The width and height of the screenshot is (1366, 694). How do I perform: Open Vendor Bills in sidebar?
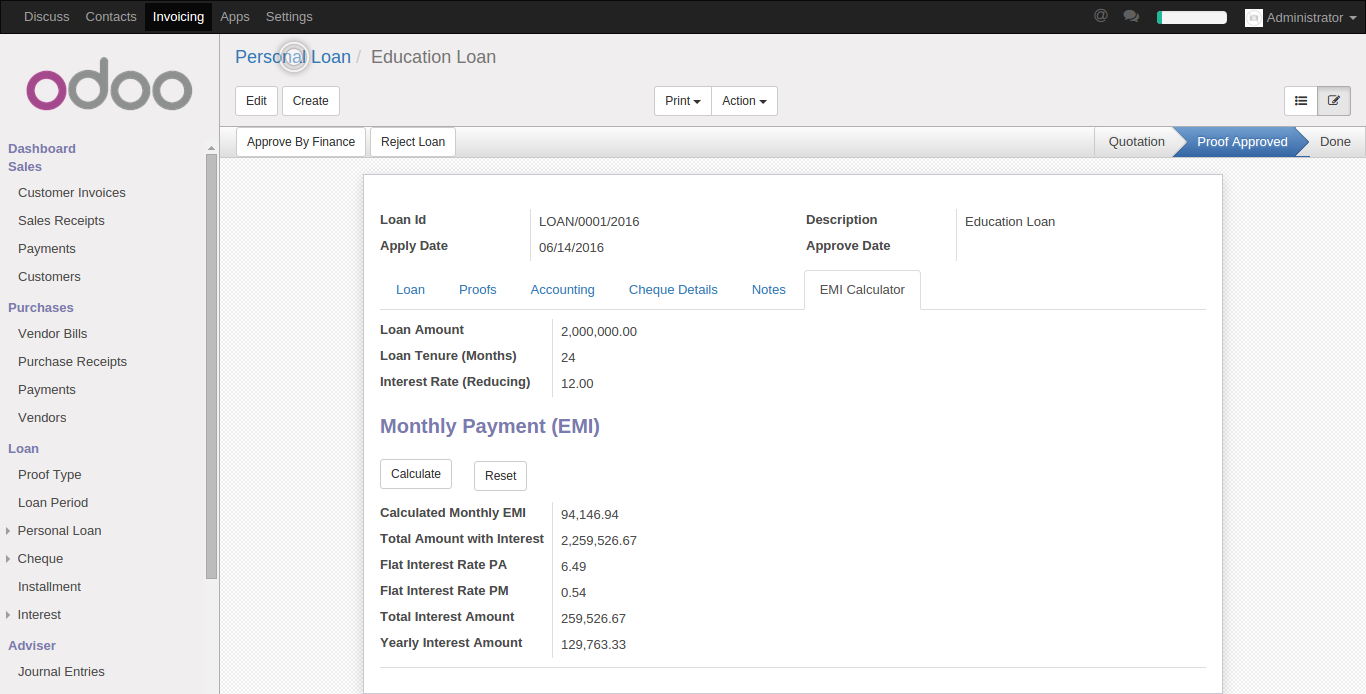(53, 334)
